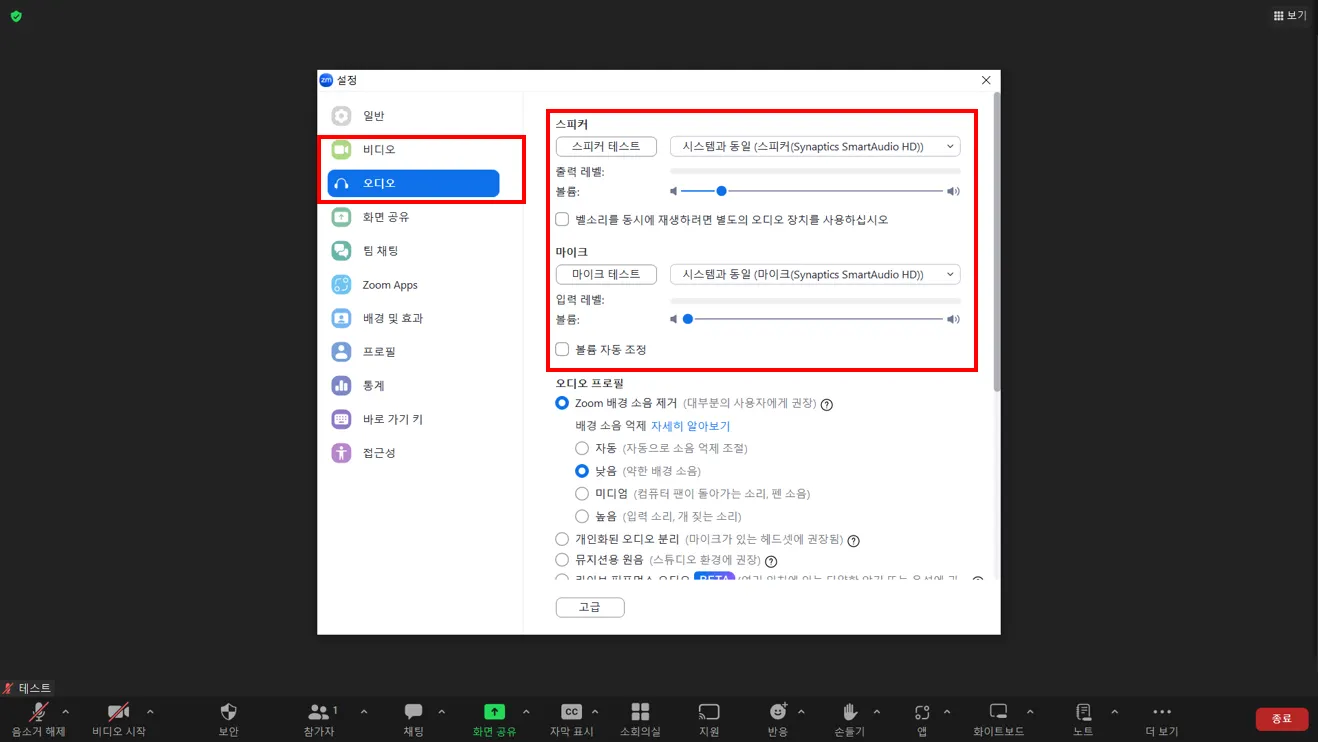Viewport: 1318px width, 742px height.
Task: Click the help icon beside 뮤지션용 원음
Action: 771,562
